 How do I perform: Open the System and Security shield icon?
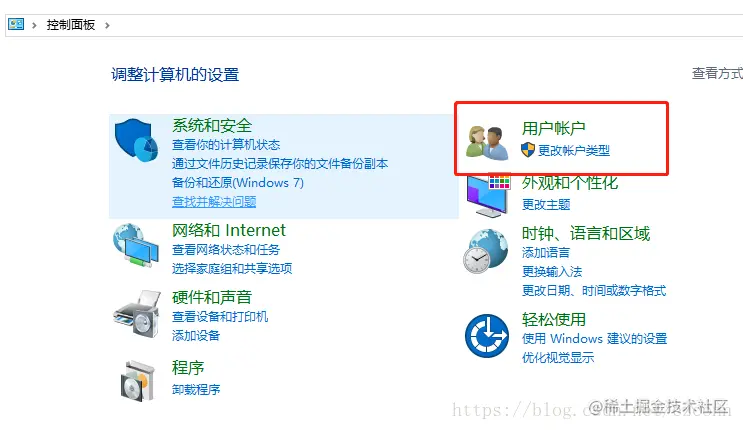tap(136, 140)
